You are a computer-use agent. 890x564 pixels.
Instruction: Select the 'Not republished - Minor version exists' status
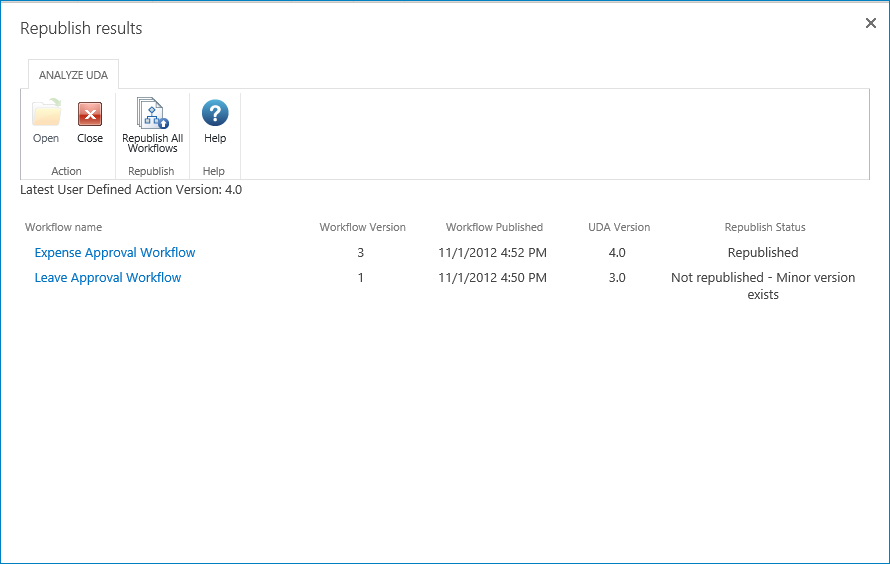763,286
